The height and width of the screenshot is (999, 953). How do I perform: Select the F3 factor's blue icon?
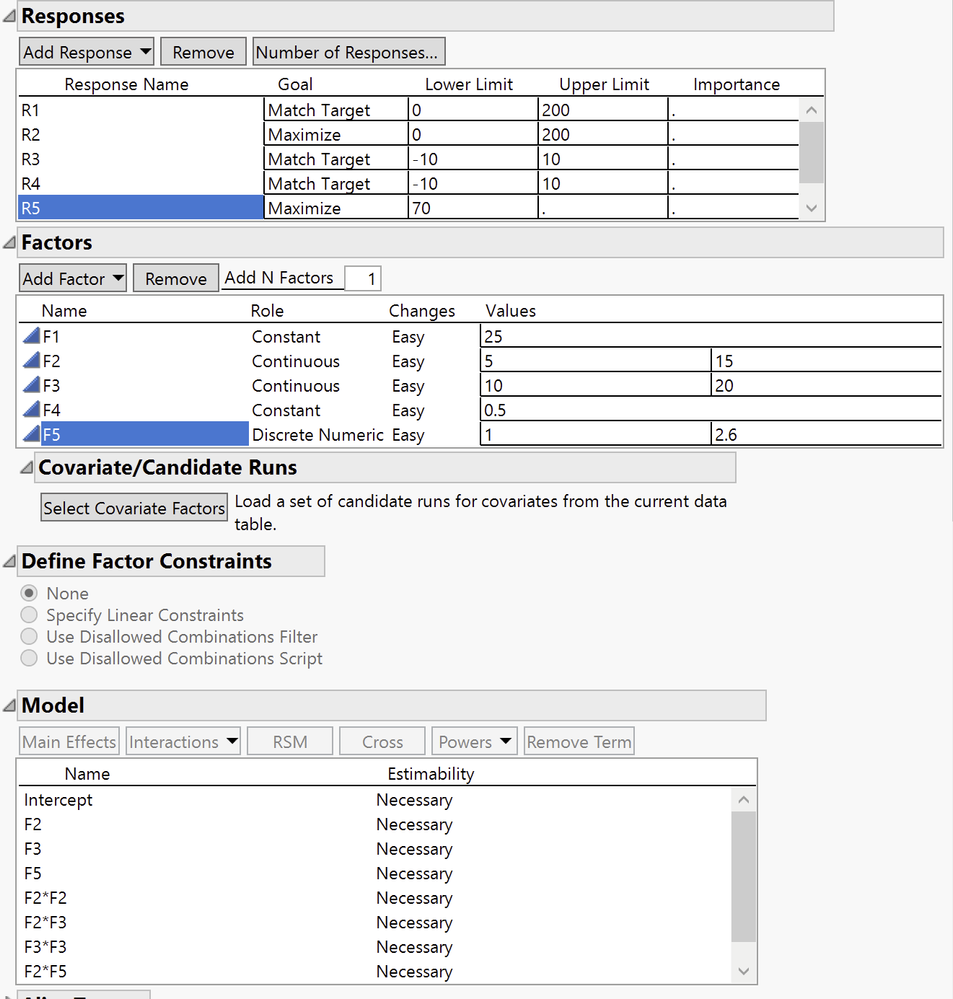click(x=31, y=386)
